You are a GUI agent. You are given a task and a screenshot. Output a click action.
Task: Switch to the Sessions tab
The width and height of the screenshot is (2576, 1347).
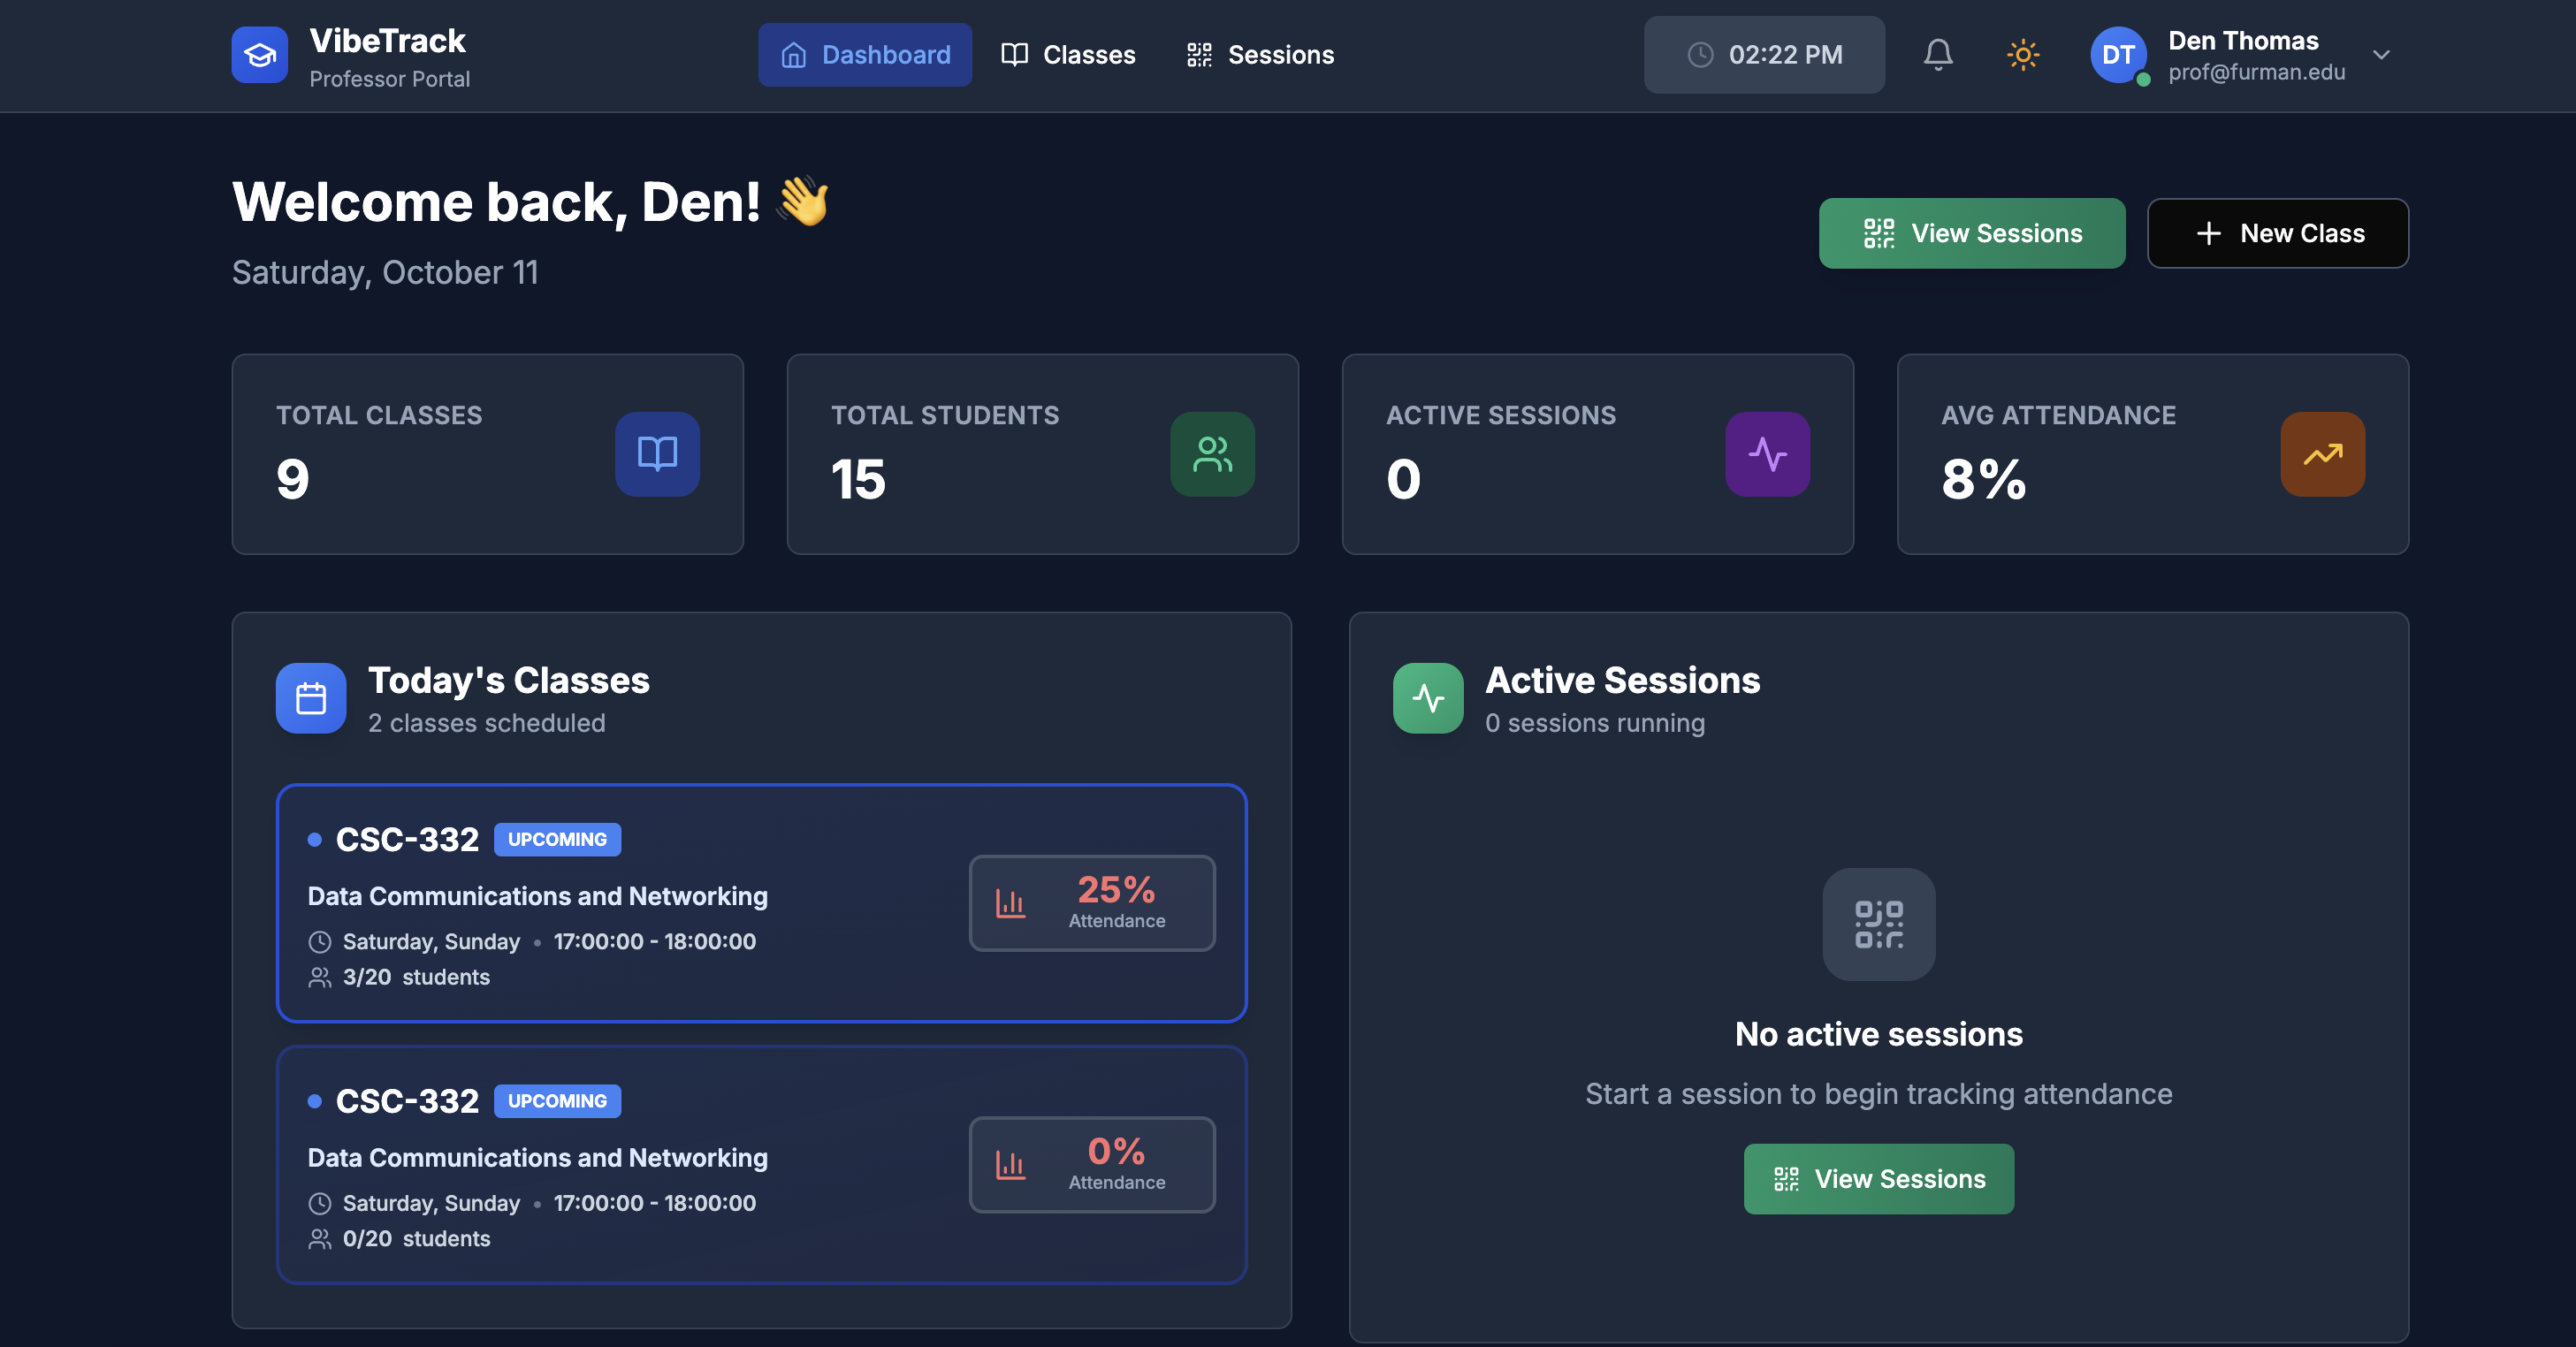[x=1259, y=55]
